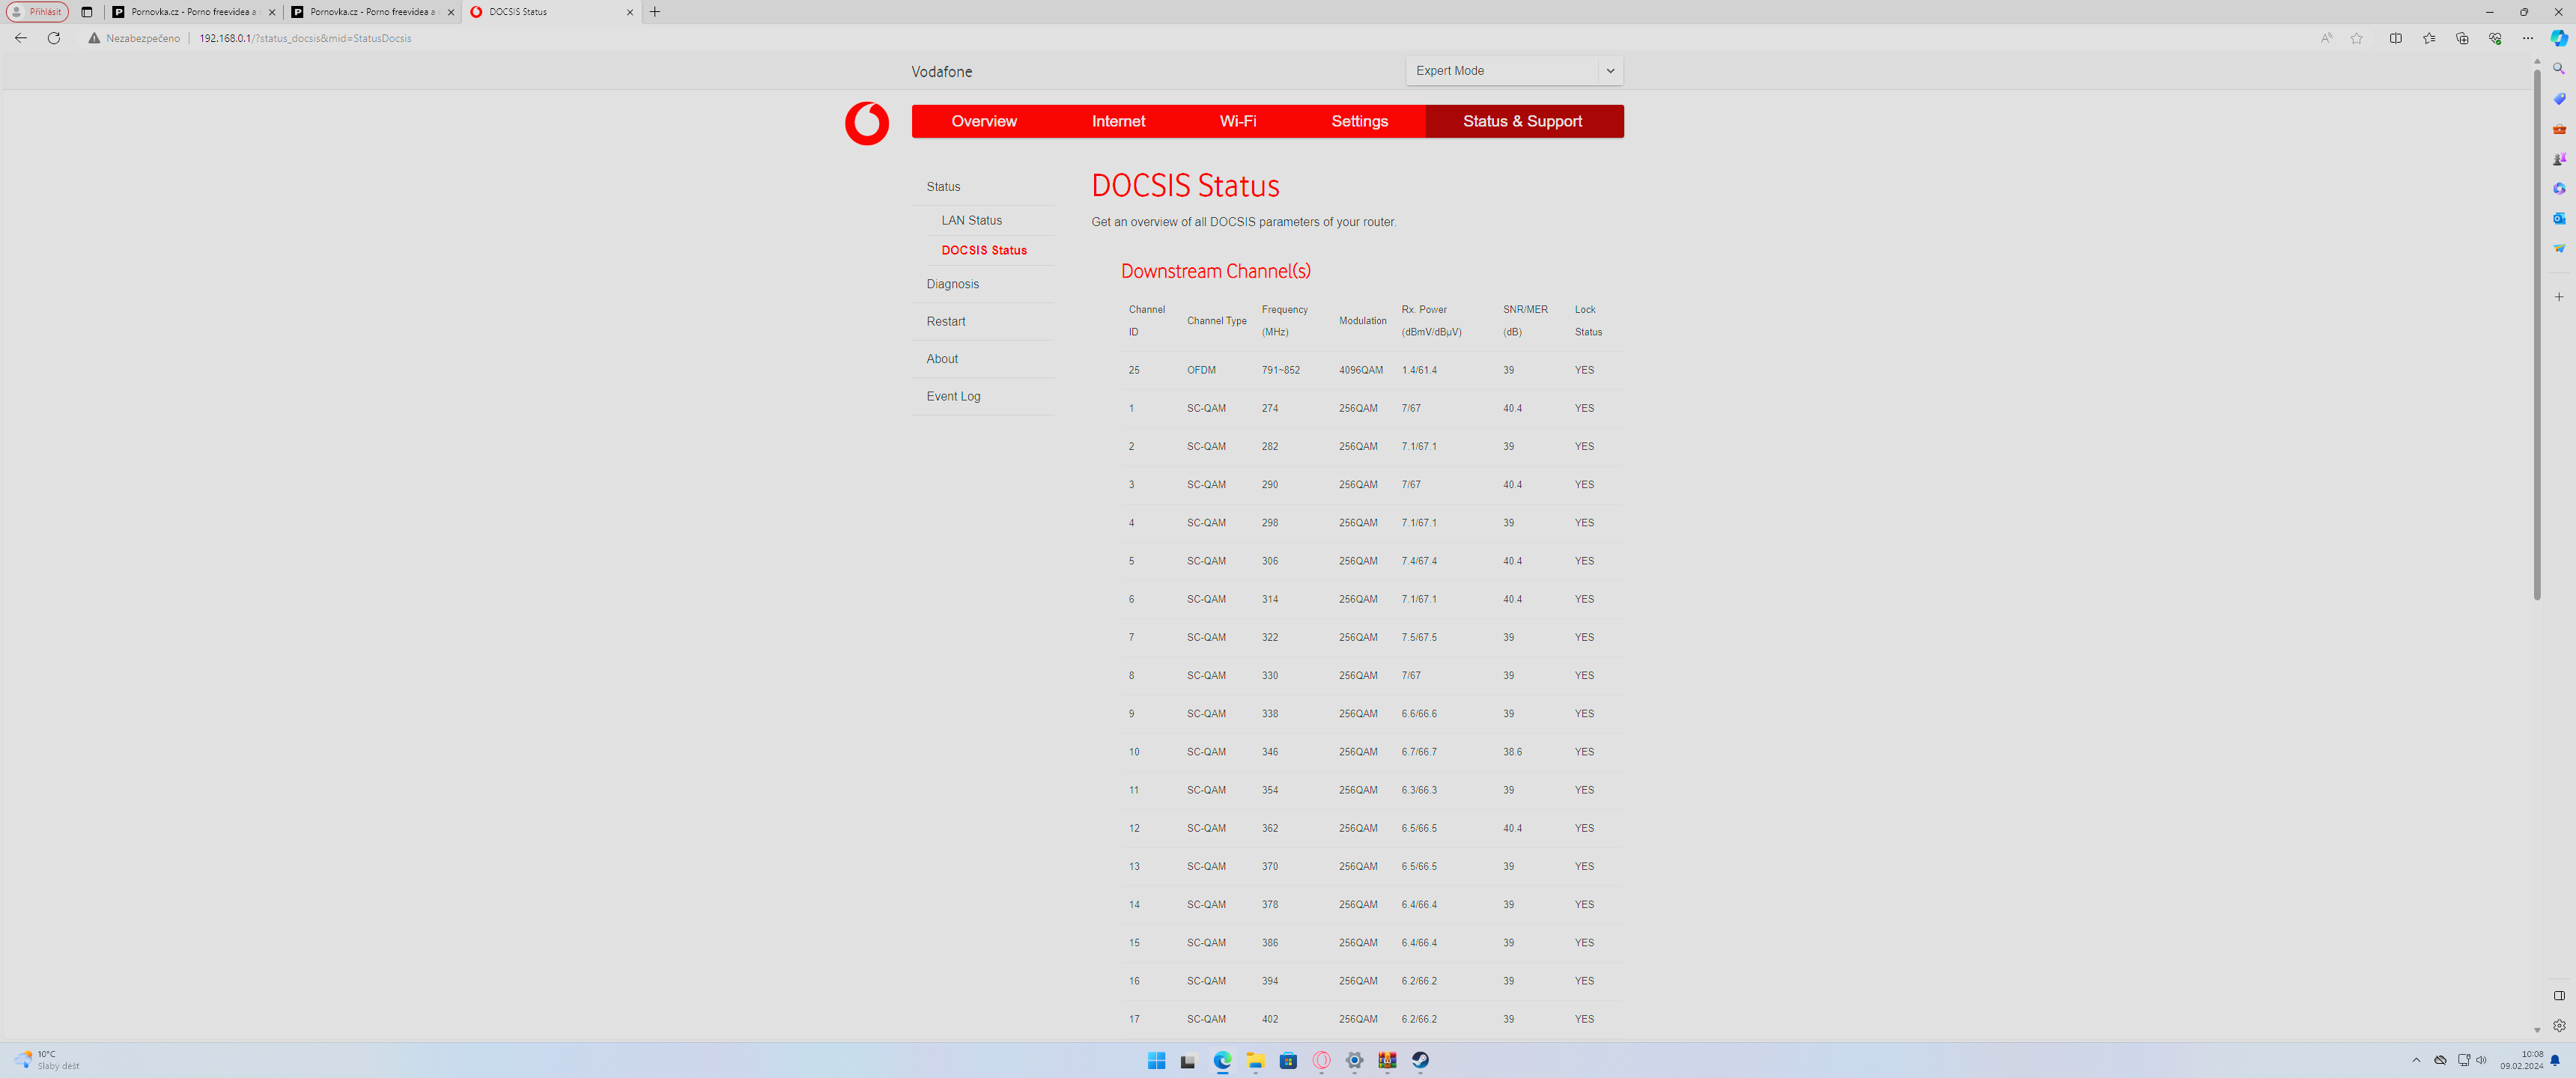Open the Status & Support tab
This screenshot has height=1078, width=2576.
1522,121
